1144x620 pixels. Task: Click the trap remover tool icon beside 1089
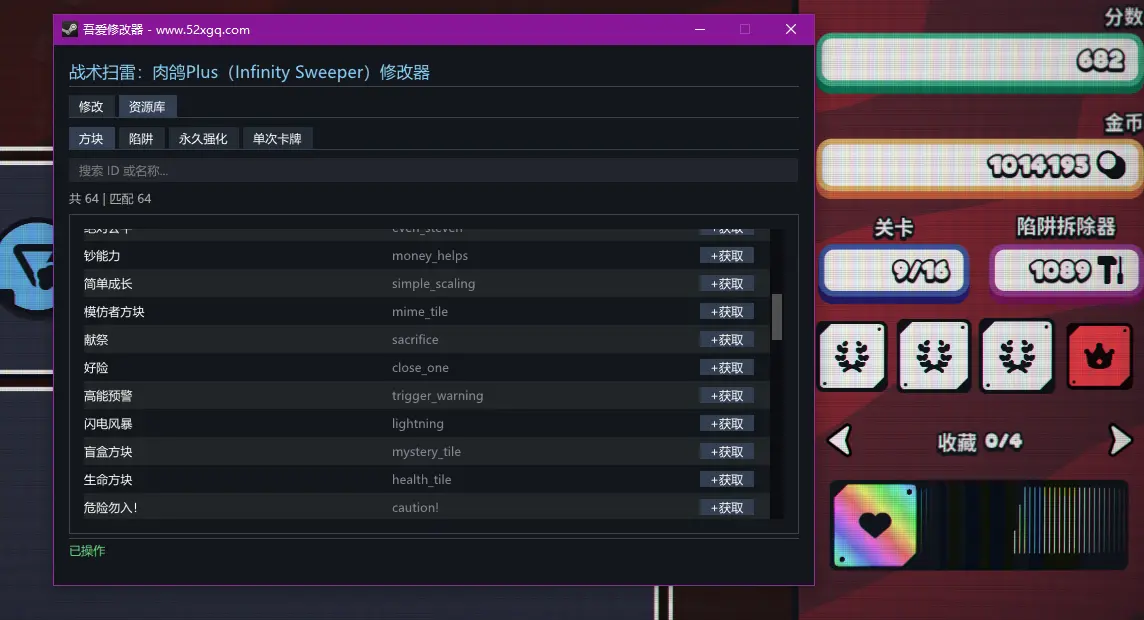[1112, 270]
